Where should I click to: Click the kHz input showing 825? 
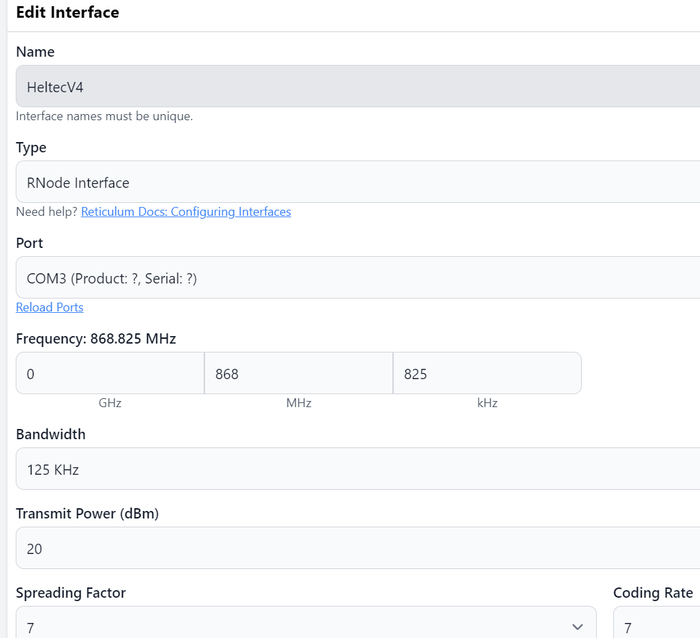click(x=486, y=374)
